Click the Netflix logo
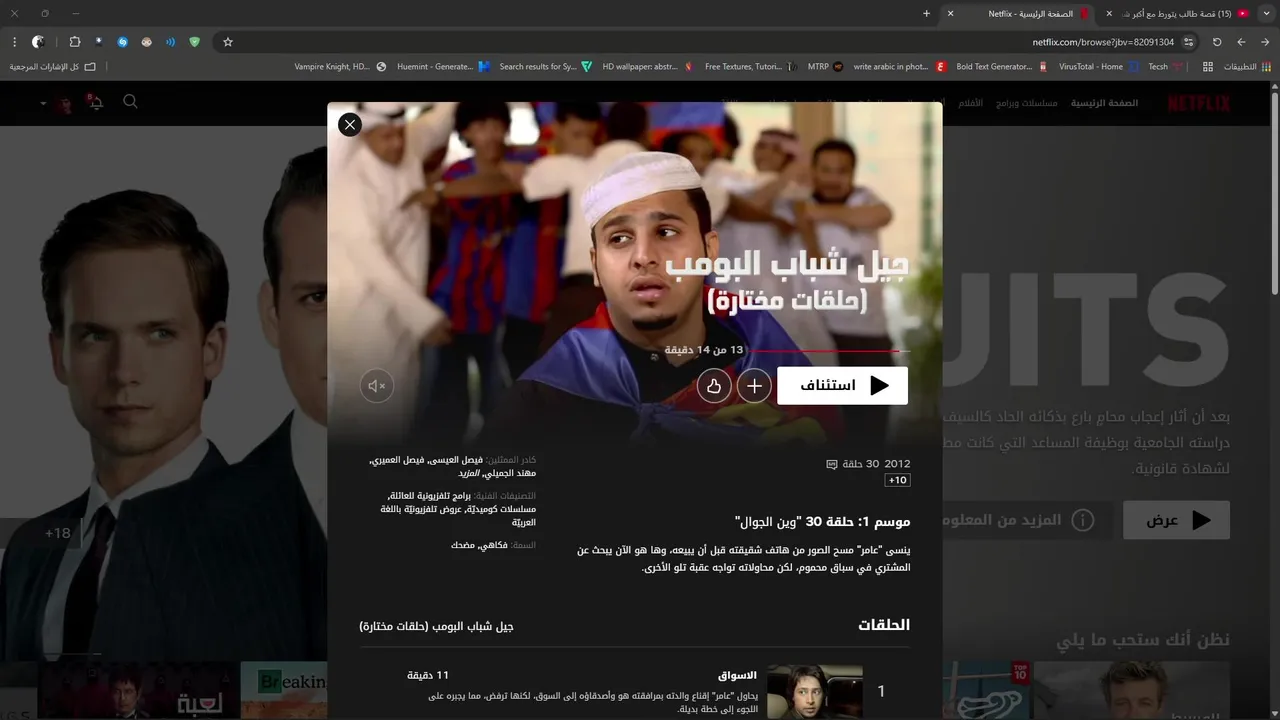1280x720 pixels. coord(1199,103)
